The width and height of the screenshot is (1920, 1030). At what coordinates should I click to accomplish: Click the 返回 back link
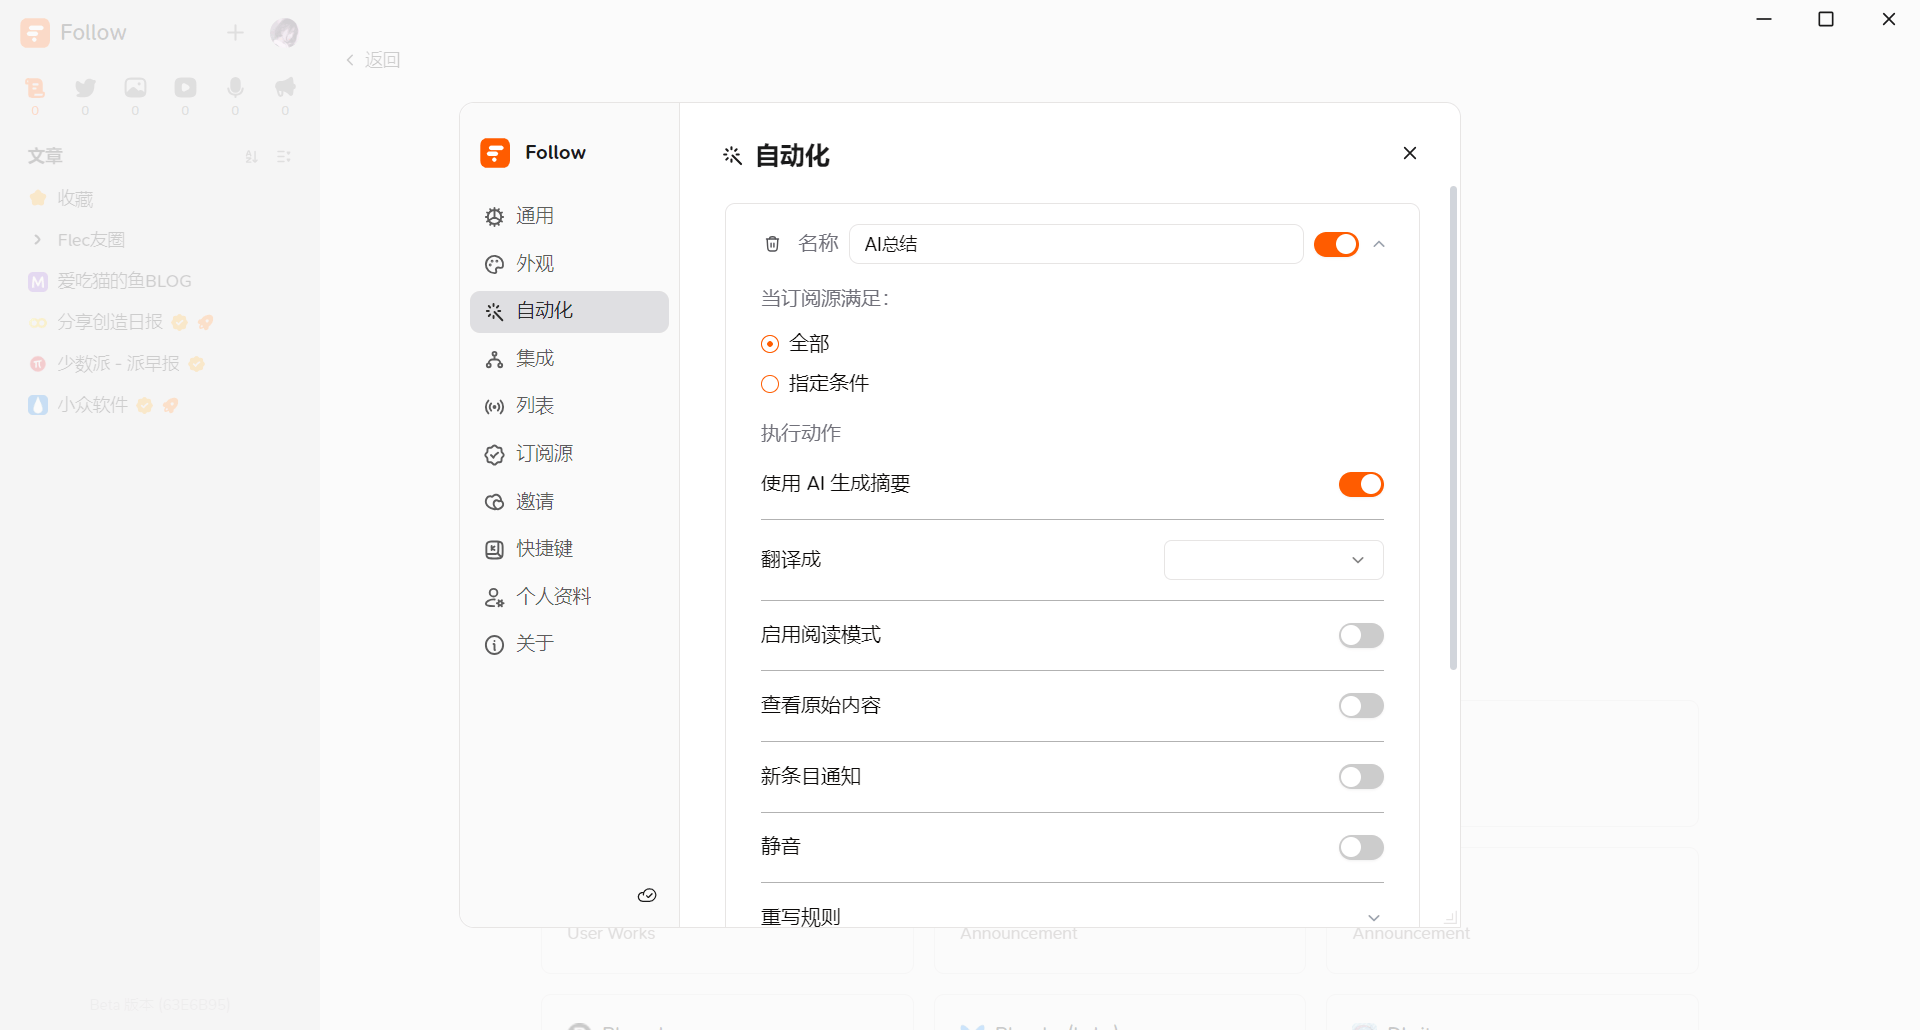click(x=373, y=60)
